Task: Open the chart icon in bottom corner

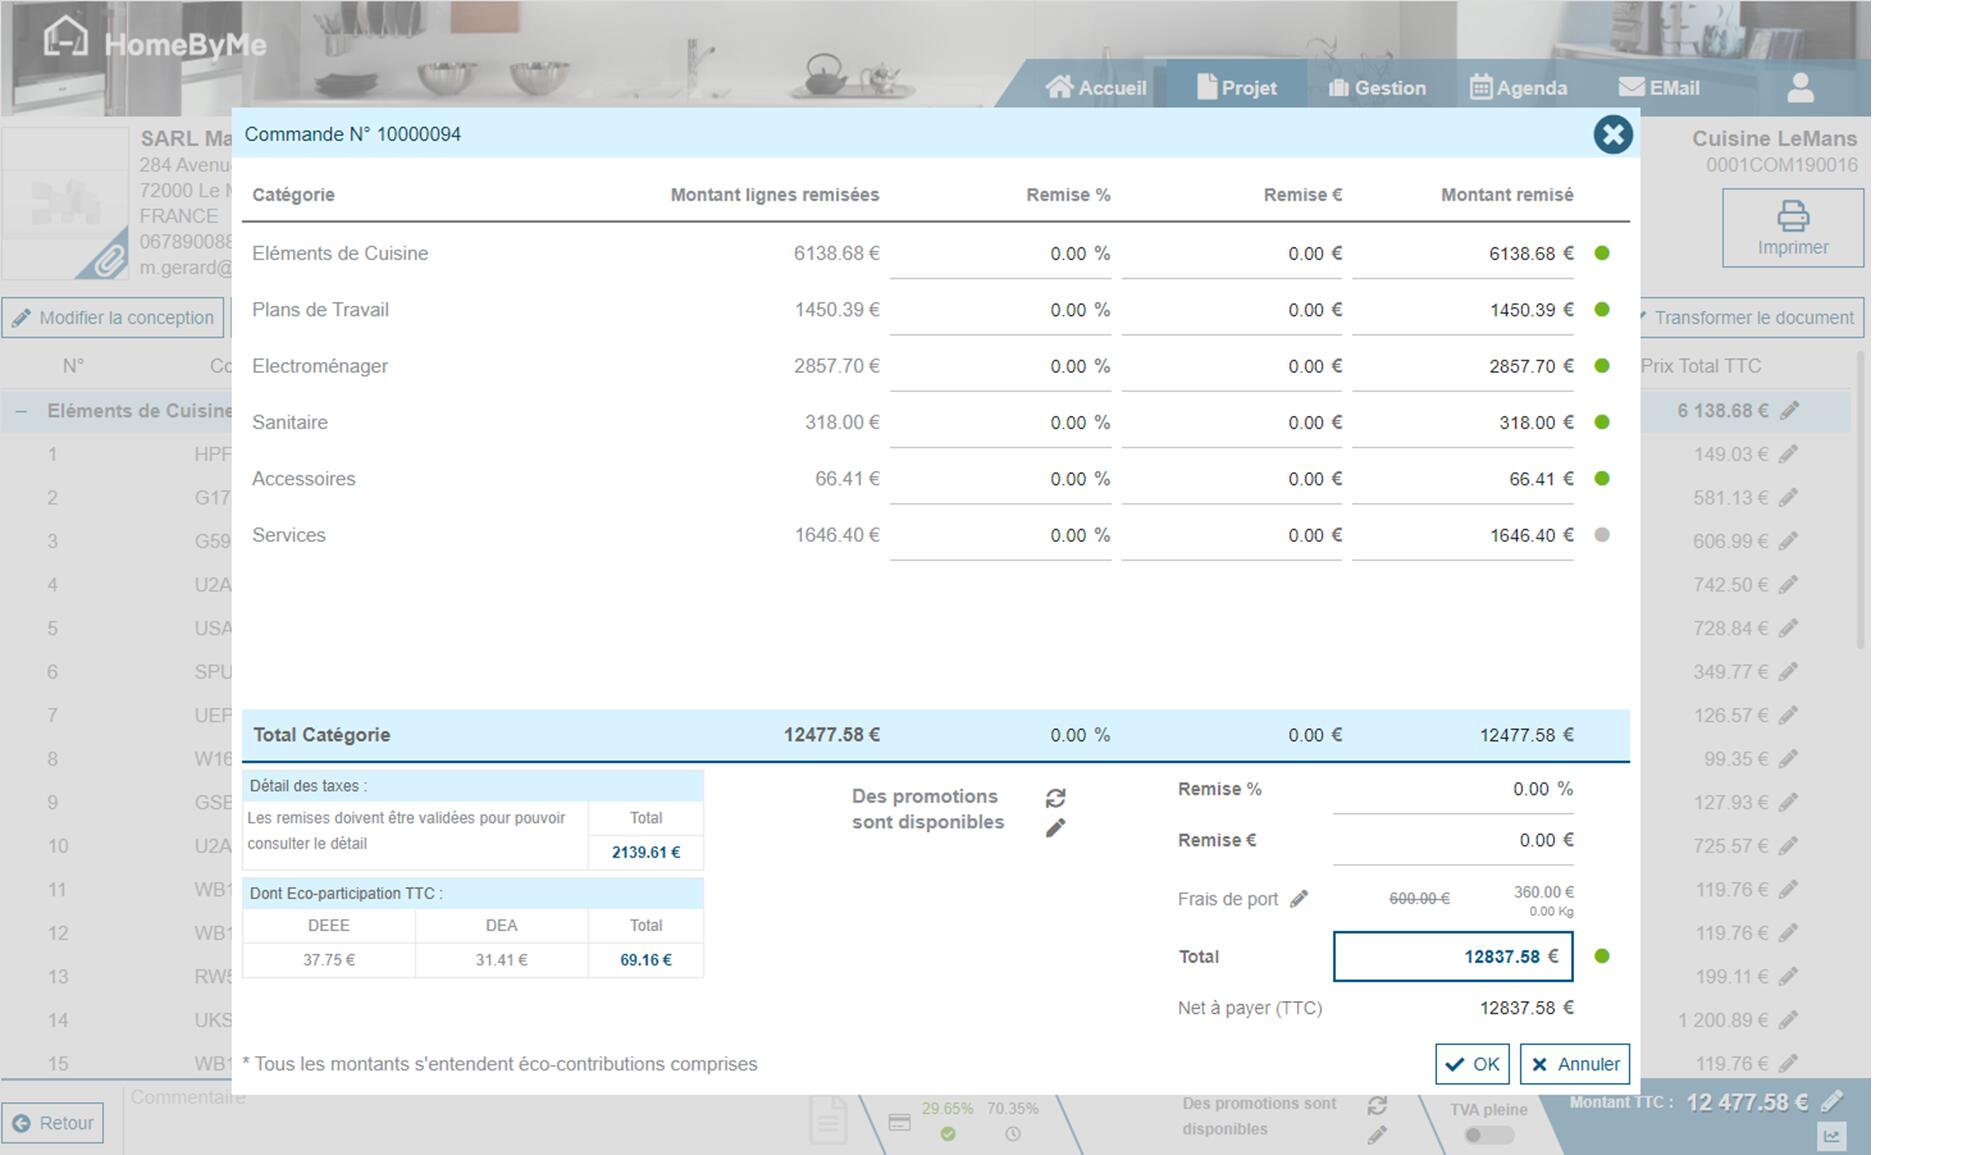Action: [x=1831, y=1136]
